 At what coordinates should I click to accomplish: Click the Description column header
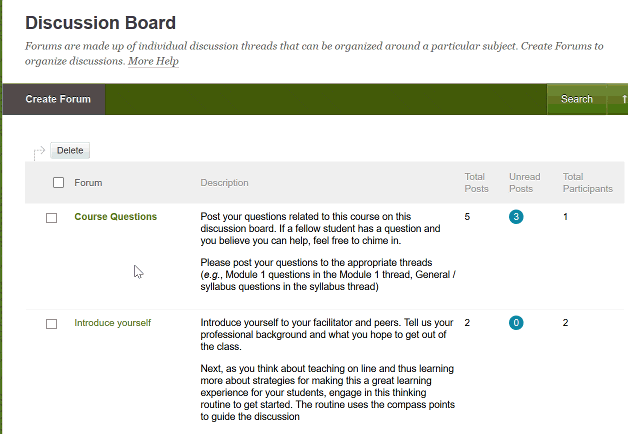224,183
